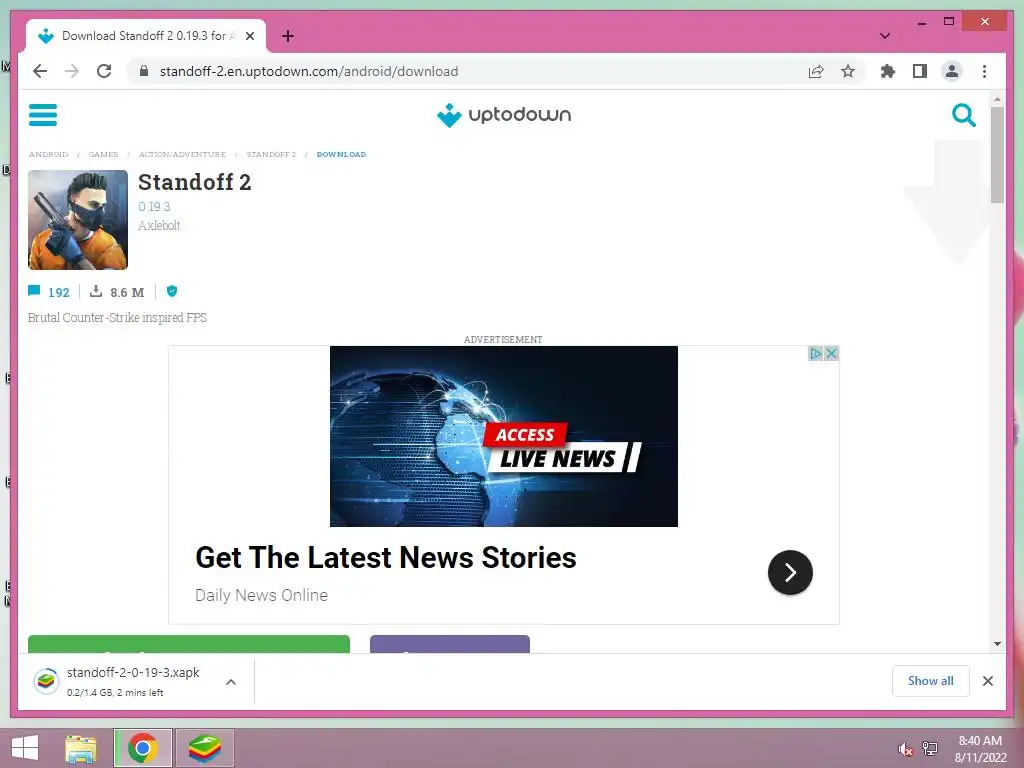Click scrollbar down arrow

click(x=997, y=644)
